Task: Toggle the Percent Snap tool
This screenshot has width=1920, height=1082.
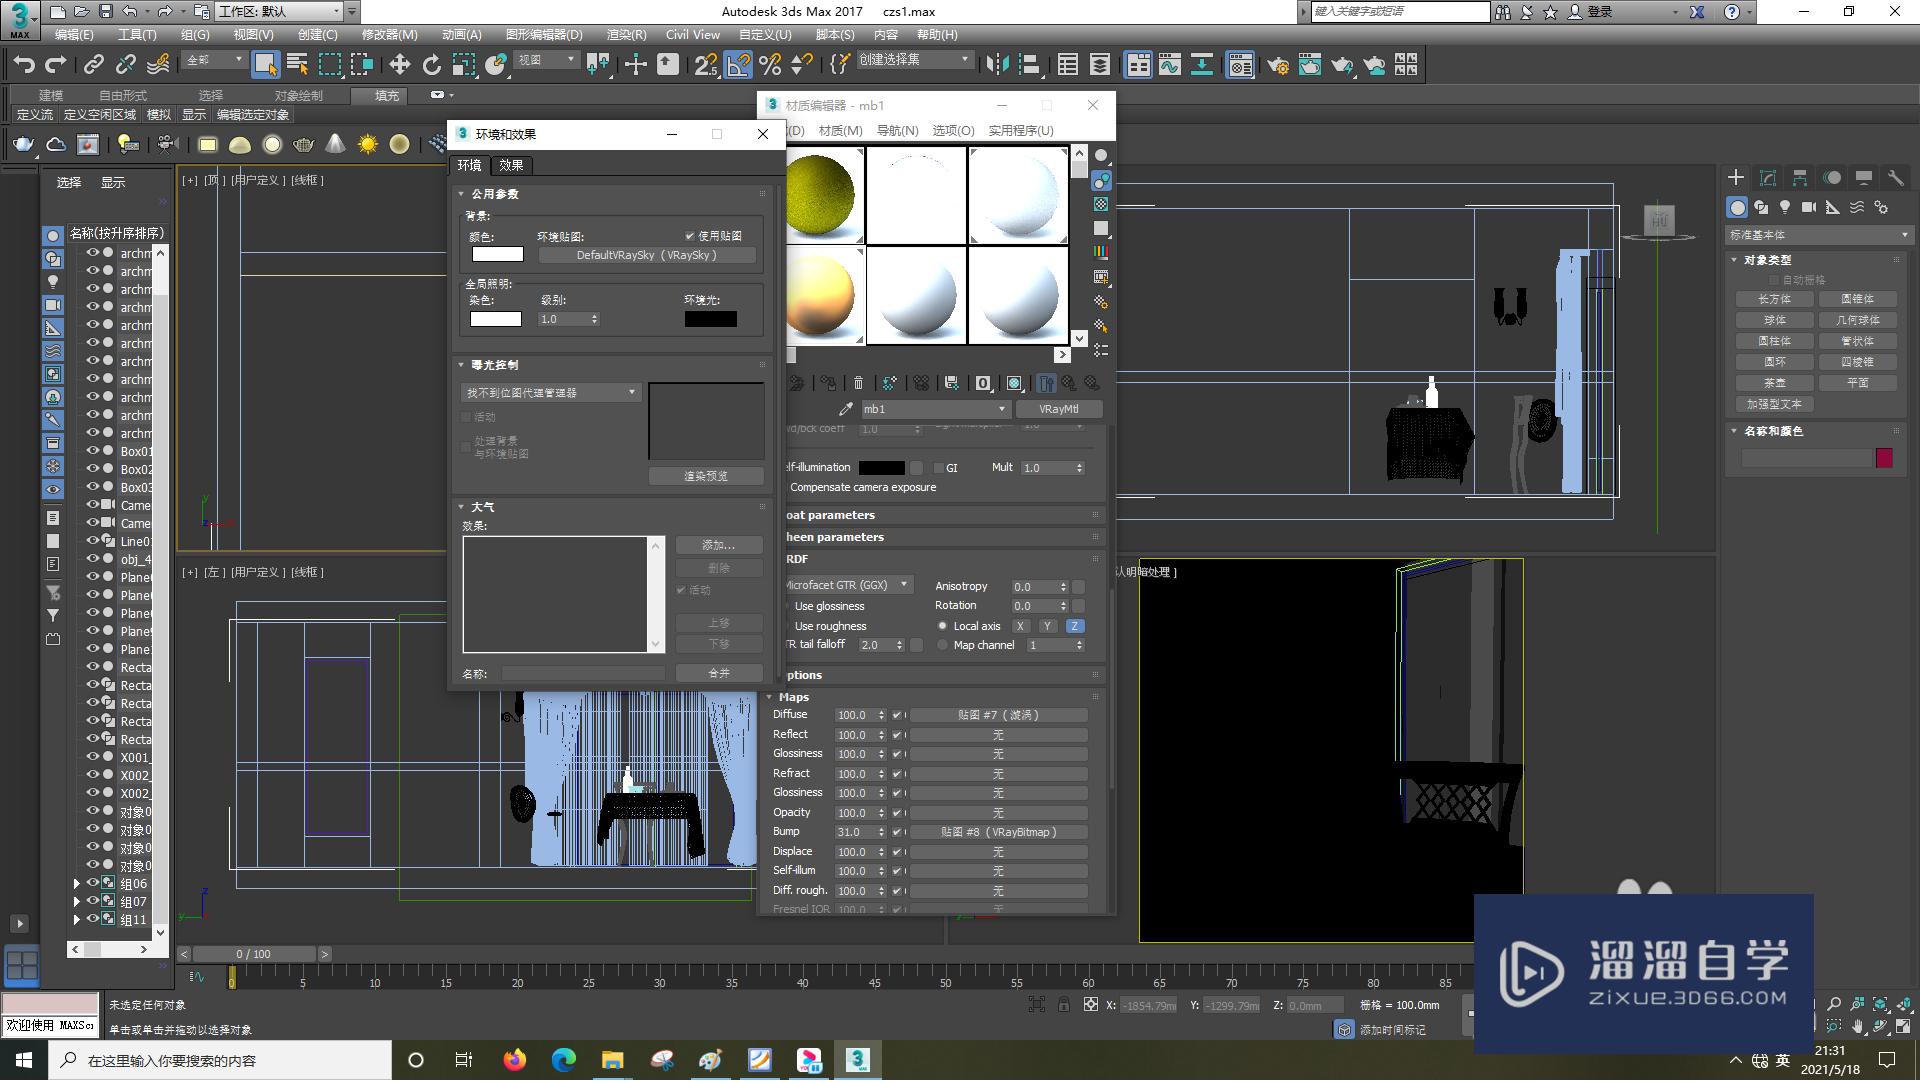Action: [770, 65]
